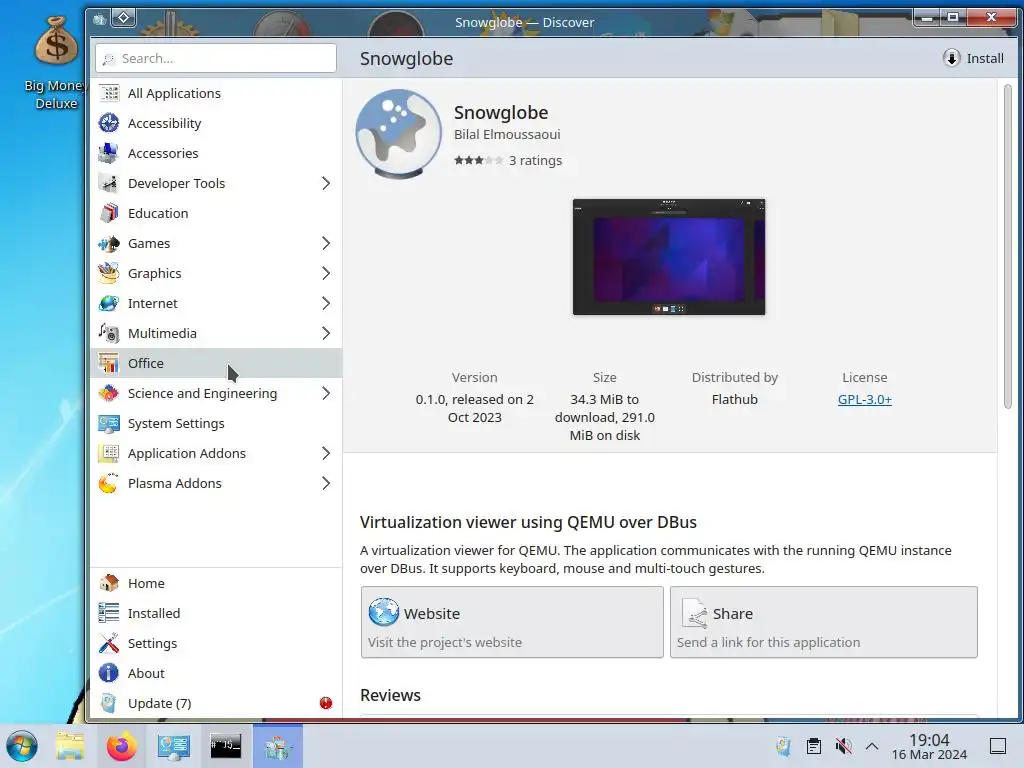Click the Accessories category icon
The image size is (1024, 768).
pyautogui.click(x=109, y=153)
